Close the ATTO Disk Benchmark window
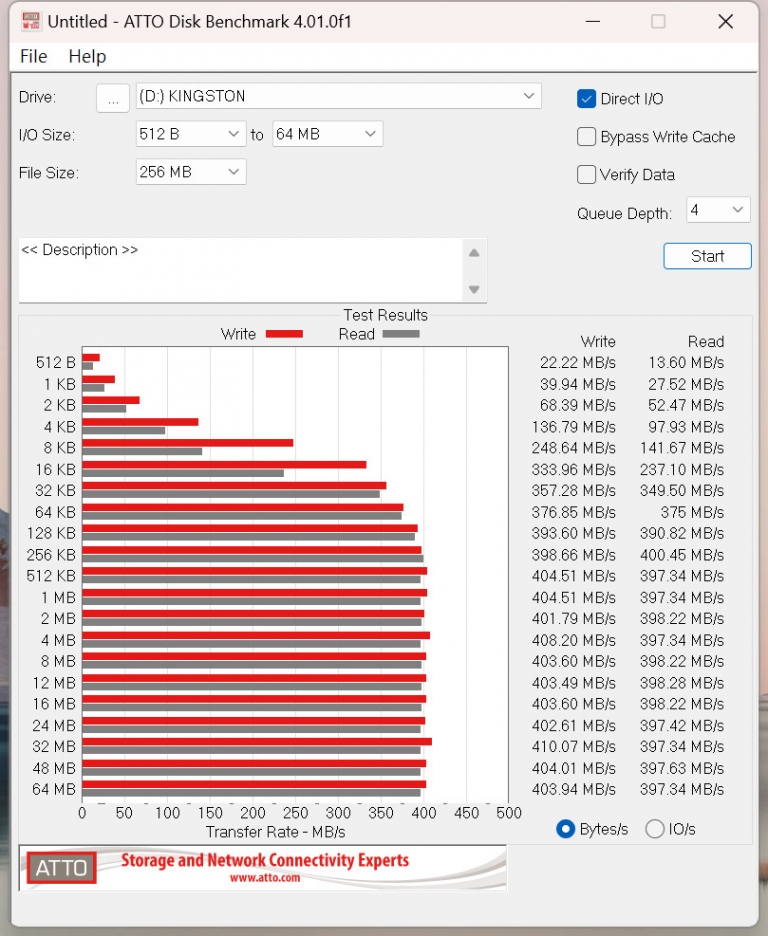This screenshot has height=936, width=768. coord(726,21)
